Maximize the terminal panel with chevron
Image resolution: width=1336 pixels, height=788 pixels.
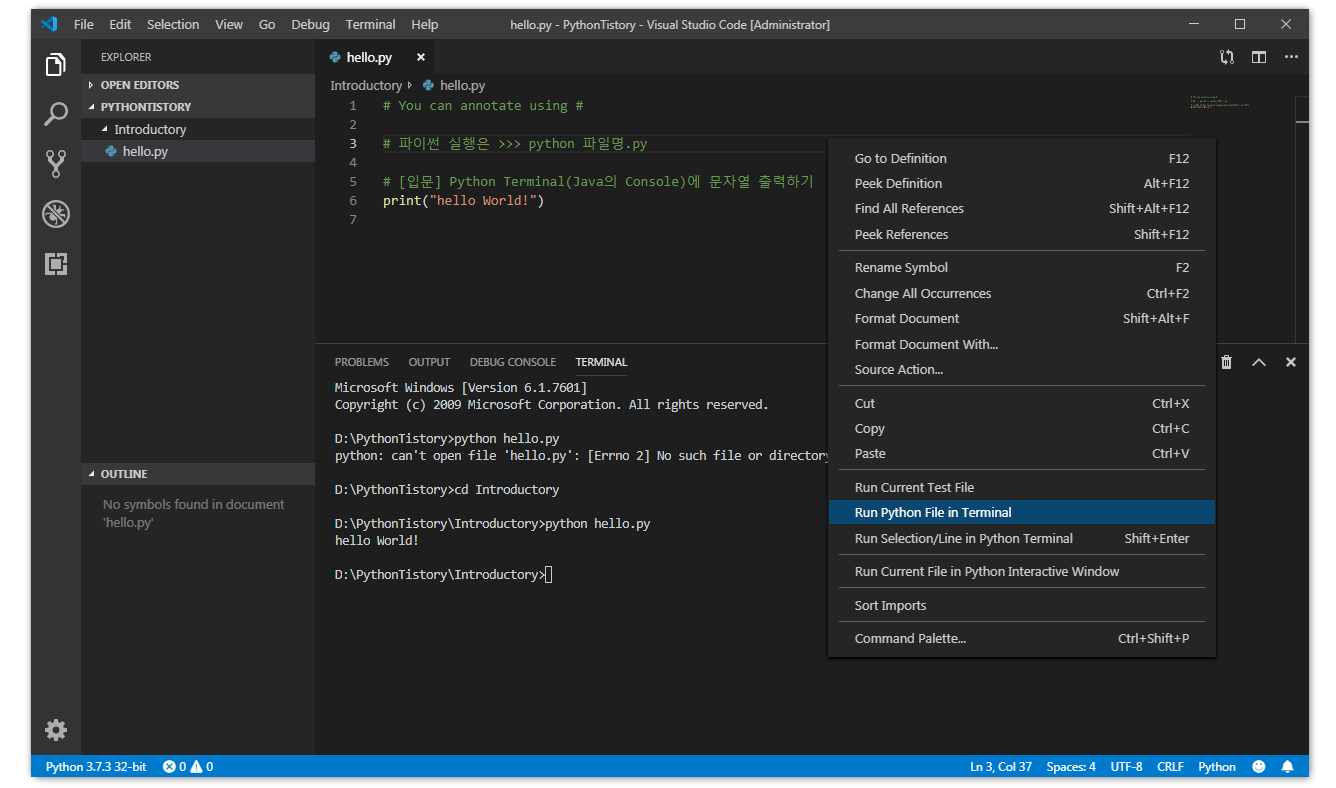[1259, 362]
